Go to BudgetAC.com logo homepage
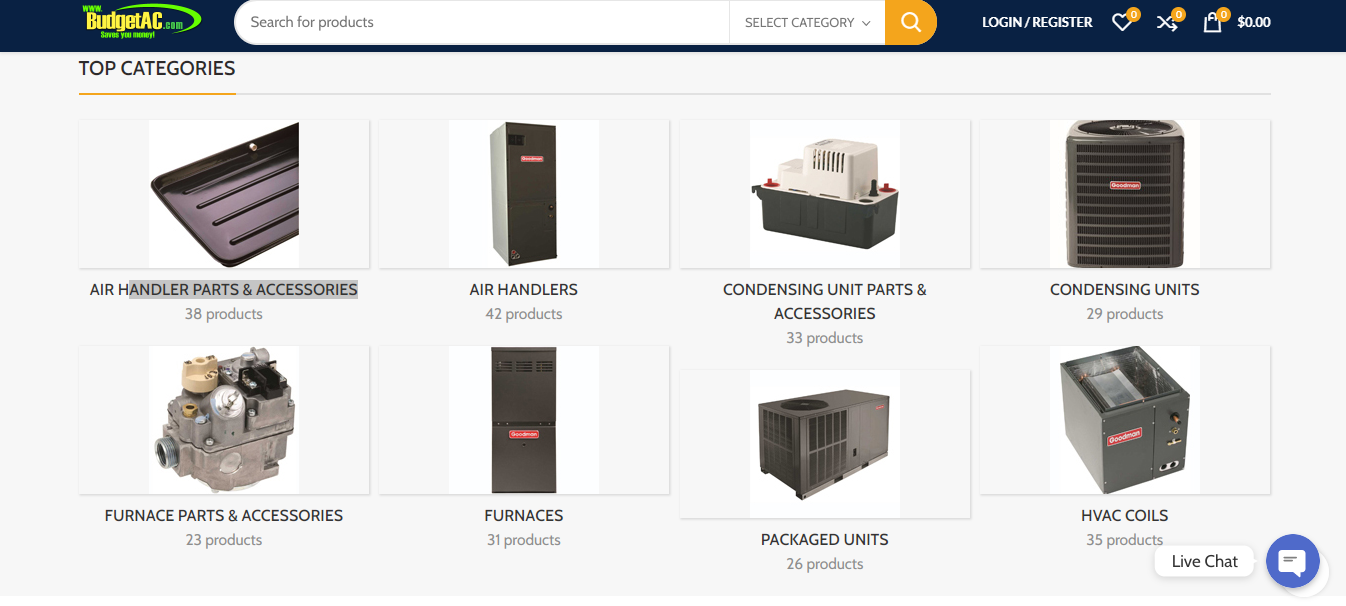1346x606 pixels. point(142,20)
